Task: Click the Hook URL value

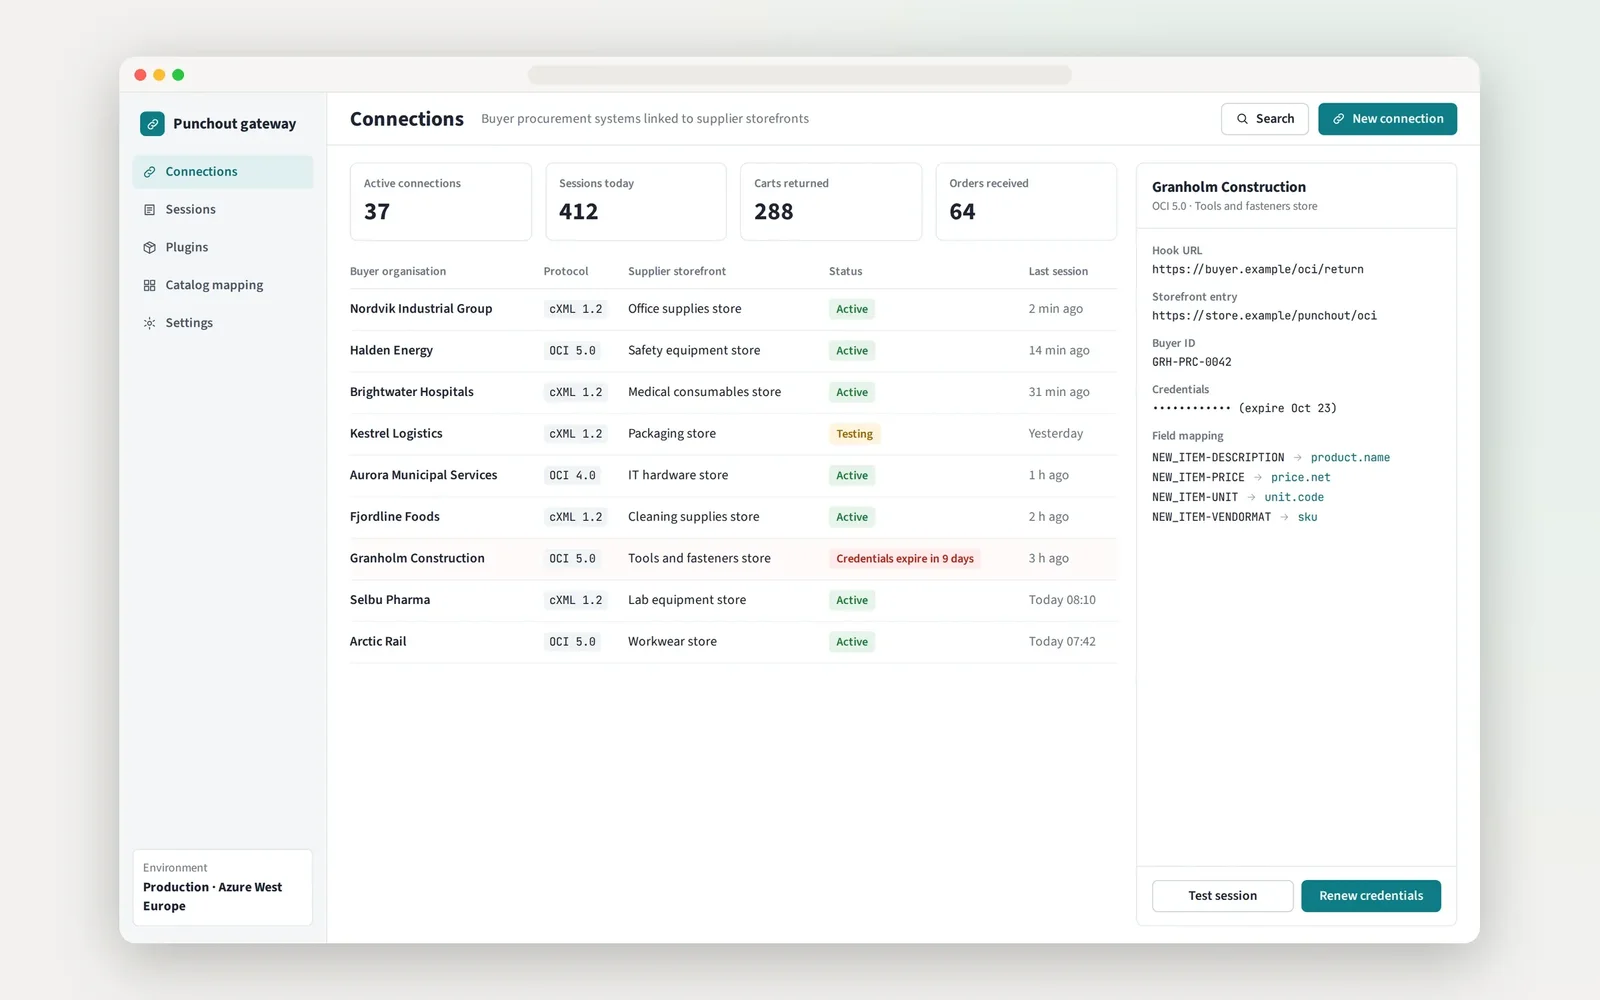Action: (1258, 270)
